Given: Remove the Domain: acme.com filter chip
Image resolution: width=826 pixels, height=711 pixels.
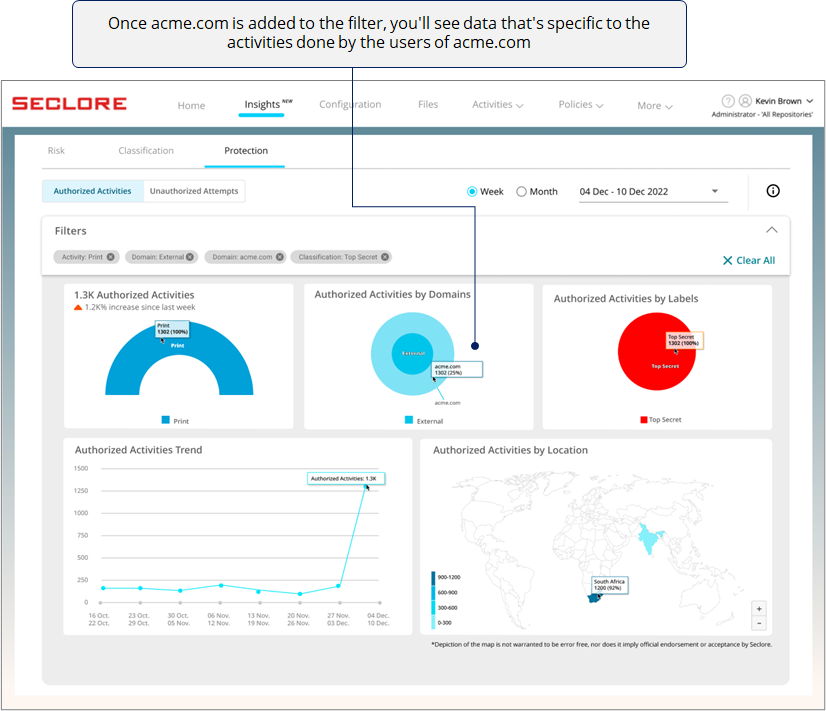Looking at the screenshot, I should (x=280, y=257).
